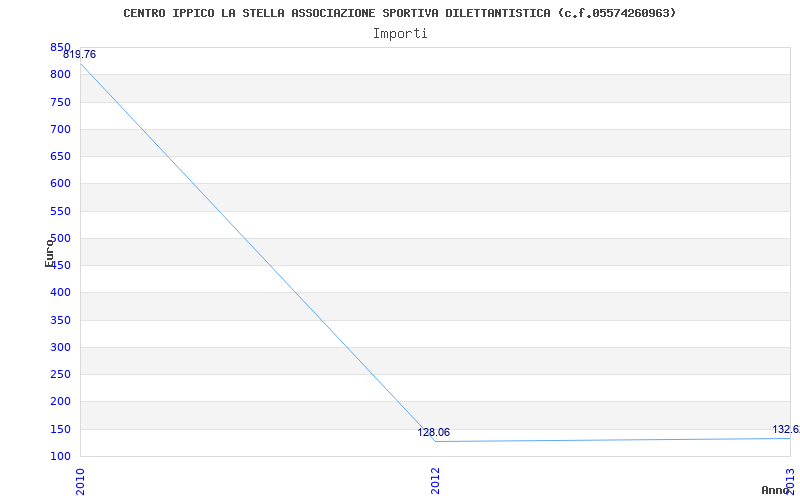Click the 800 y-axis tick value
Viewport: 800px width, 500px height.
(60, 74)
